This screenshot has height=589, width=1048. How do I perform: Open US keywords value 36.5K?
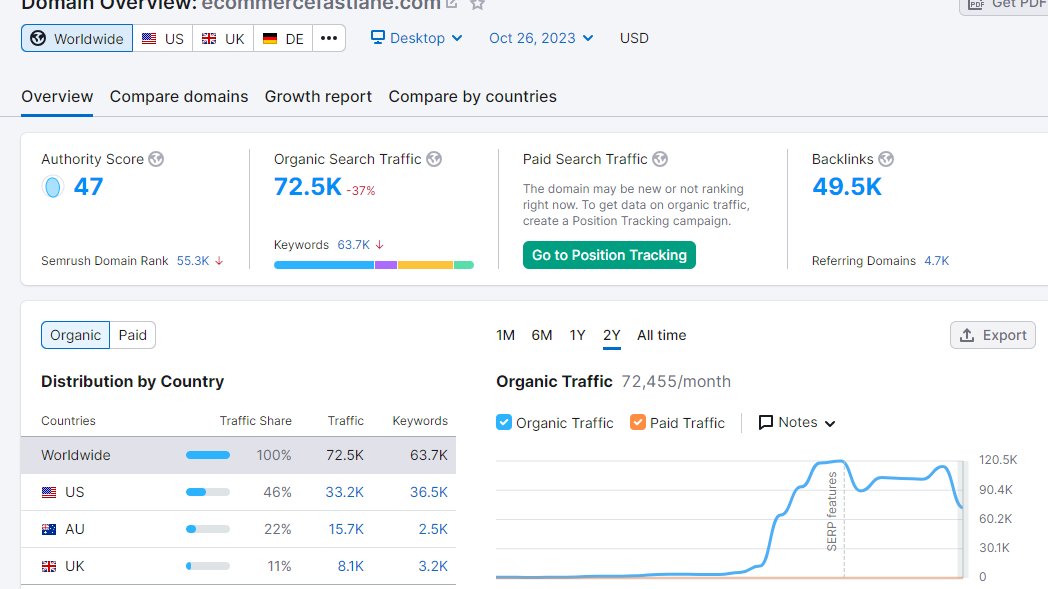pyautogui.click(x=428, y=492)
